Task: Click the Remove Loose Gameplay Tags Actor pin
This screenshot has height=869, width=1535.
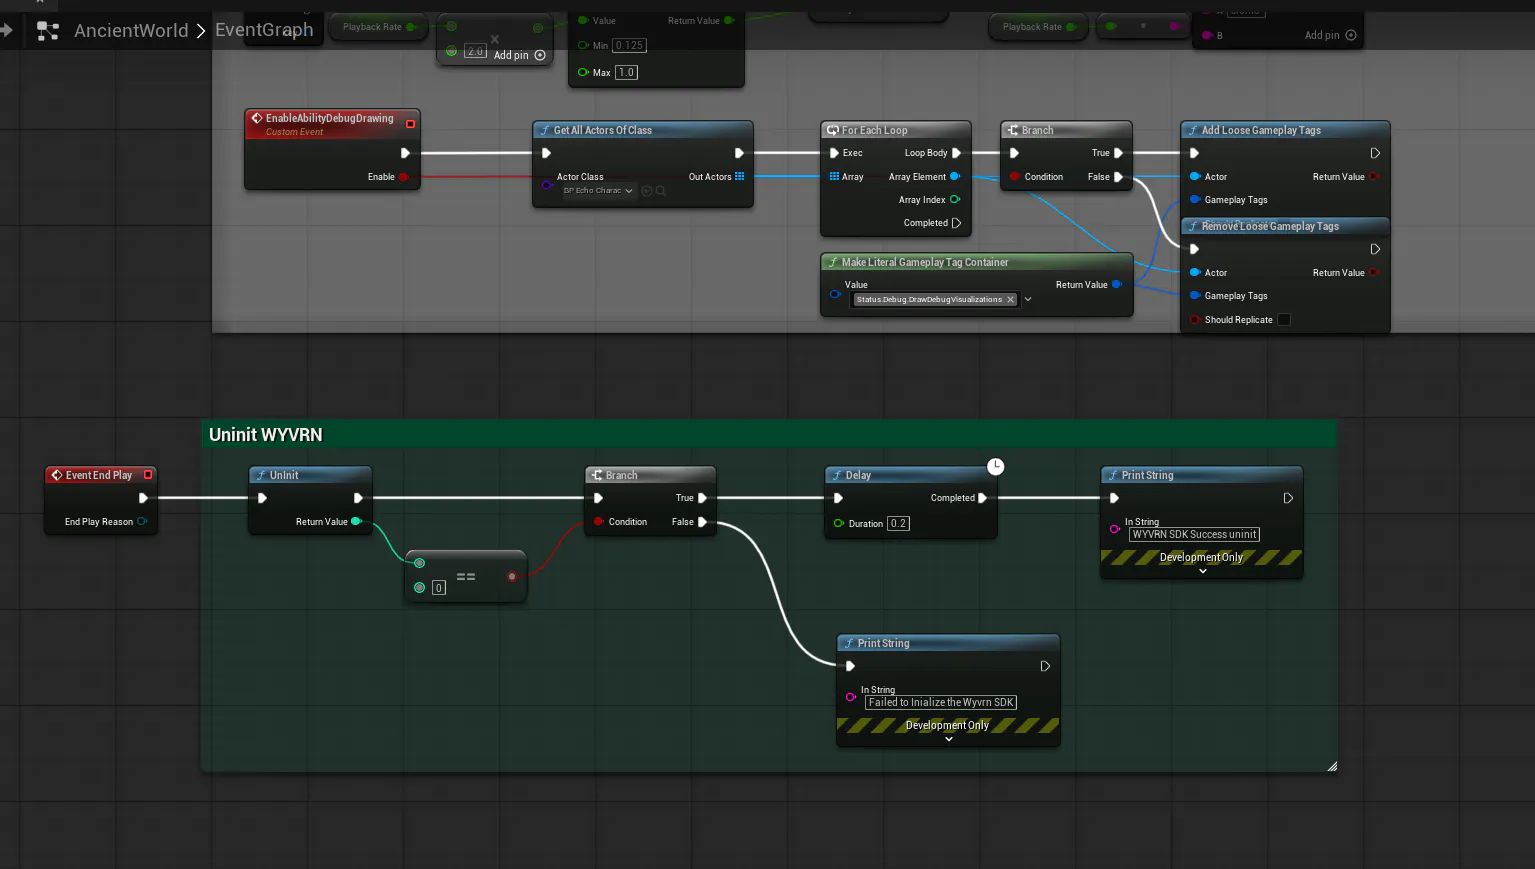Action: 1194,272
